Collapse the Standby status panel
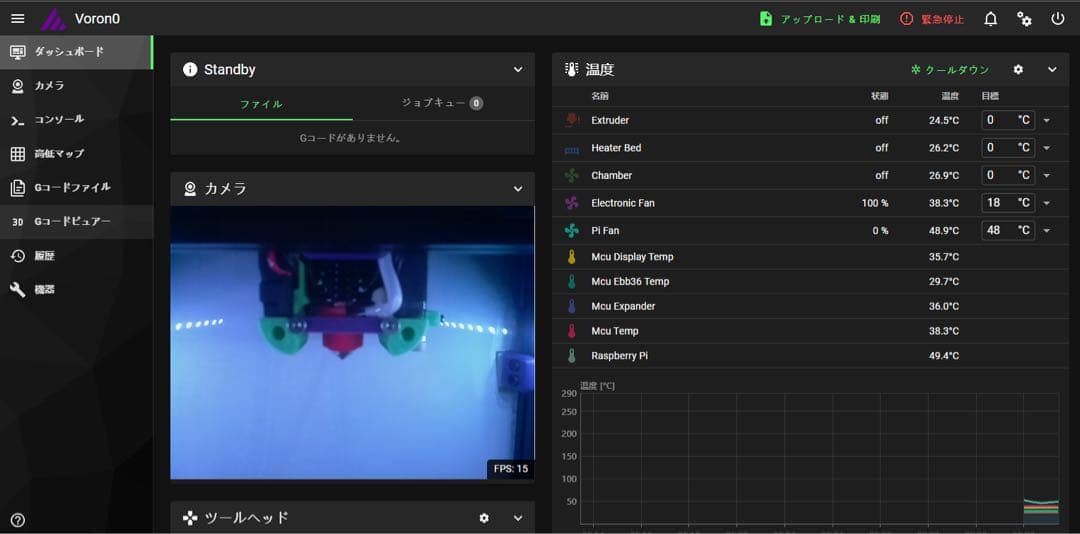Screen dimensions: 1080x534 coord(518,70)
